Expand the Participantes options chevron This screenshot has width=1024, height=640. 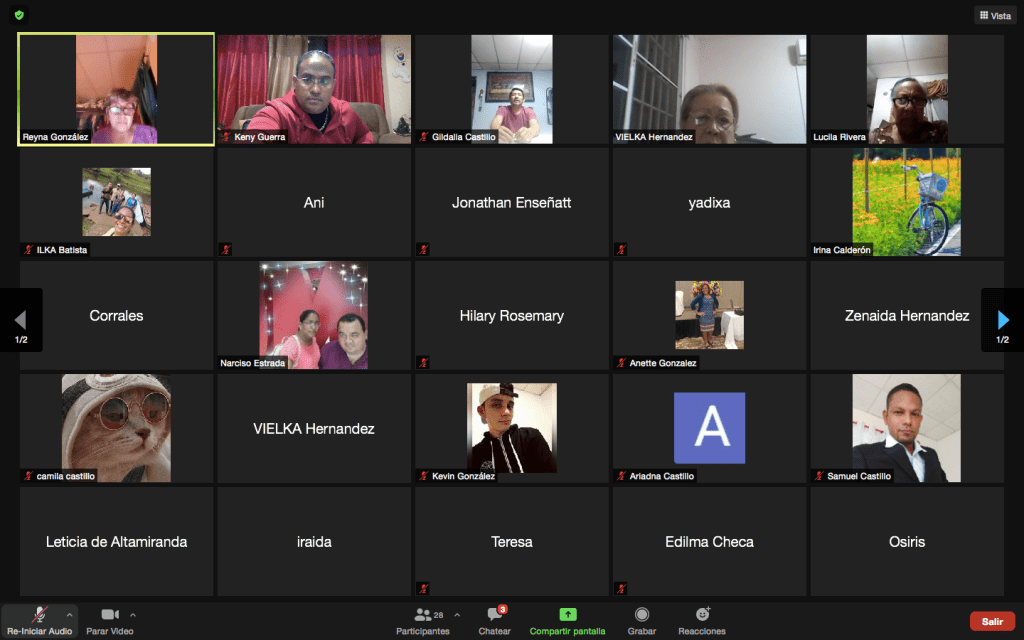click(x=457, y=614)
